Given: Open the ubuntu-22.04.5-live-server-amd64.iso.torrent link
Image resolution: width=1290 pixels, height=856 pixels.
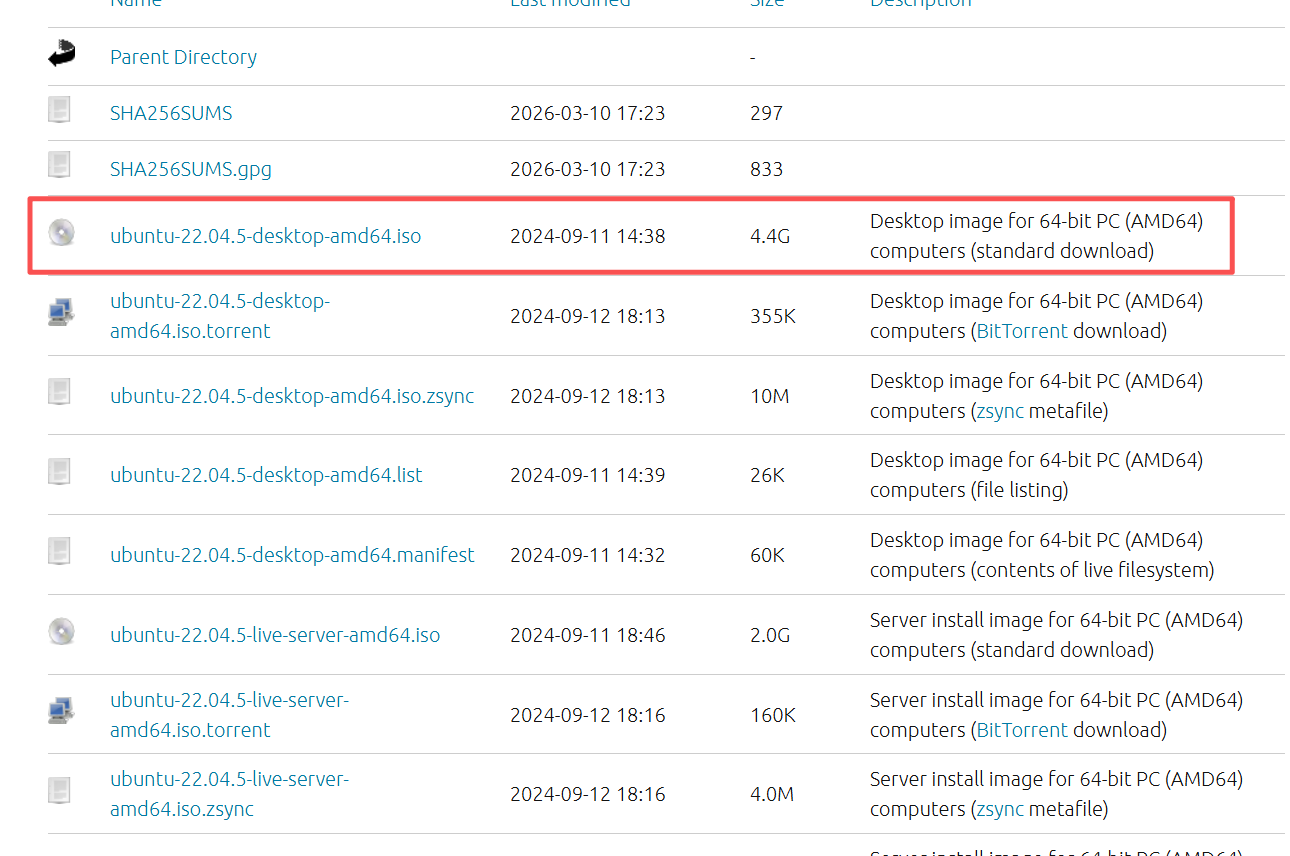Looking at the screenshot, I should point(230,715).
